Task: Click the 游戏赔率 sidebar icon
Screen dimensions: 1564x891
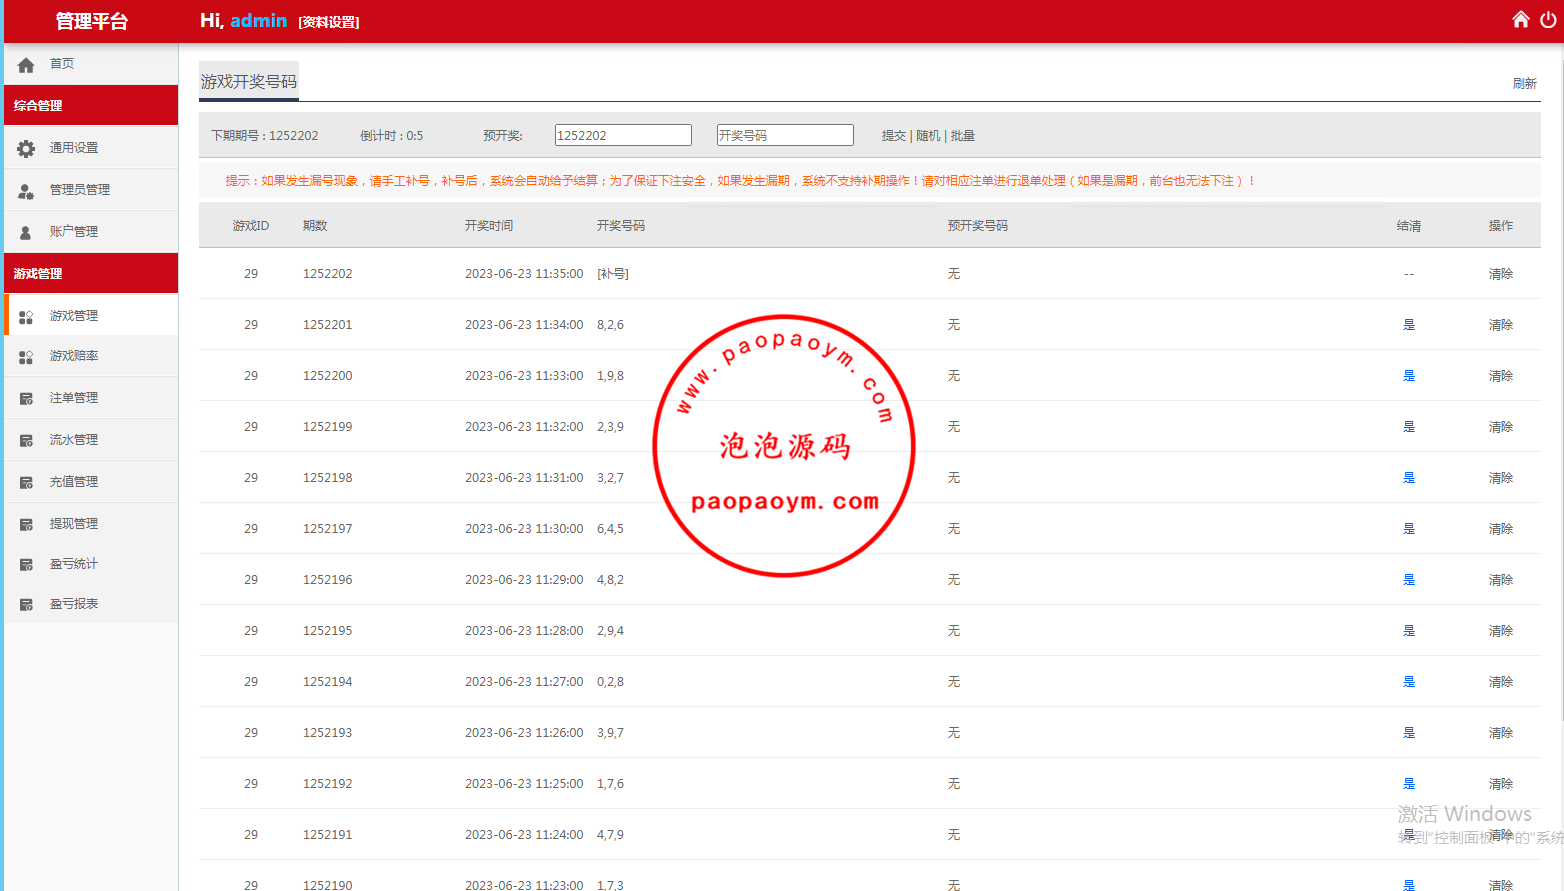Action: tap(26, 357)
